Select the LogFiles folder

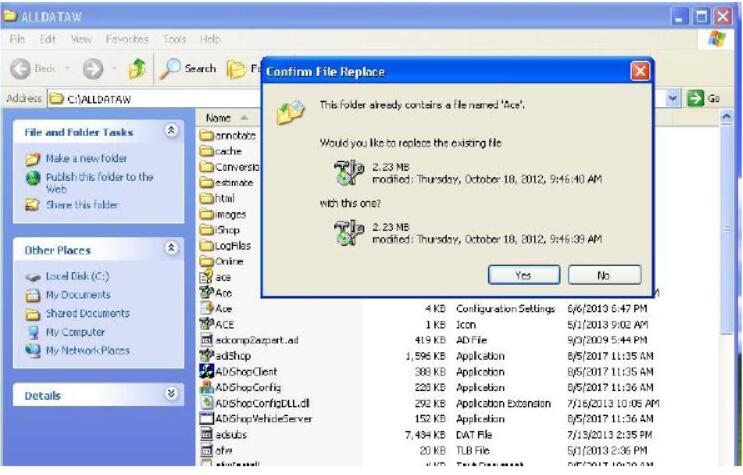point(226,246)
